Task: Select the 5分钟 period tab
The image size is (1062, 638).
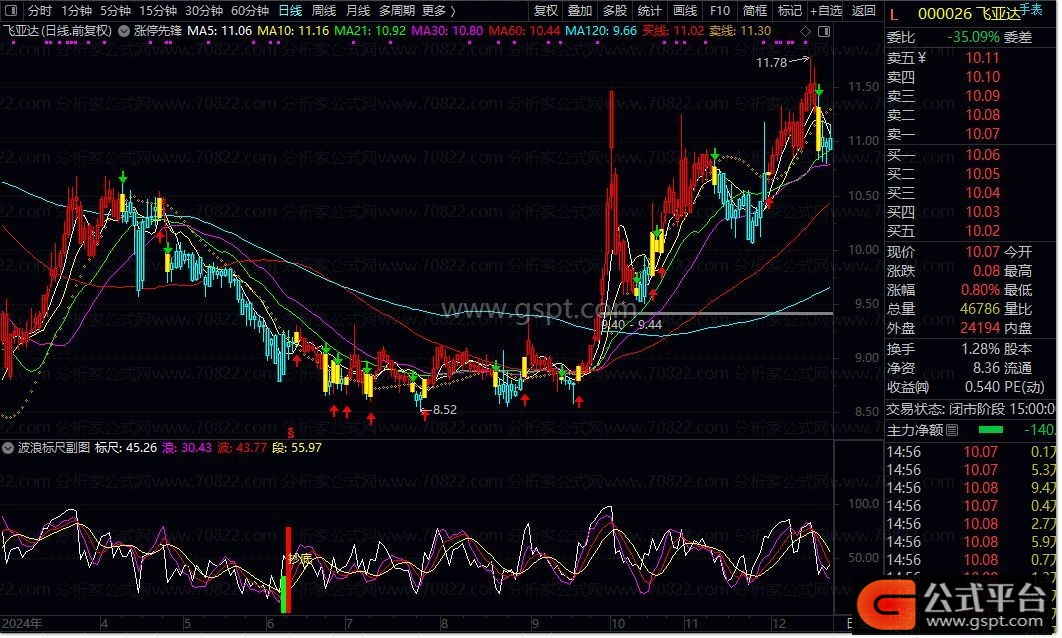Action: [116, 11]
